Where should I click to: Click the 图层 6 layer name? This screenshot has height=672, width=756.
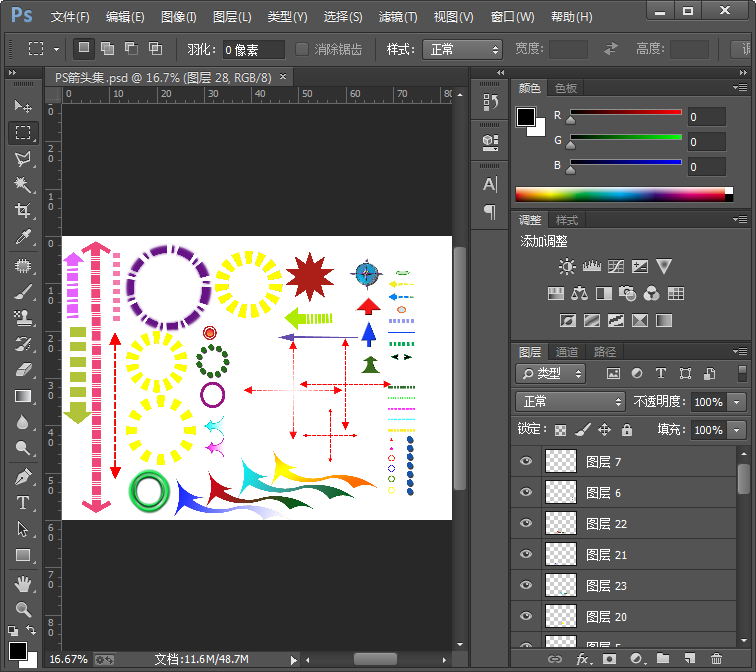coord(604,493)
